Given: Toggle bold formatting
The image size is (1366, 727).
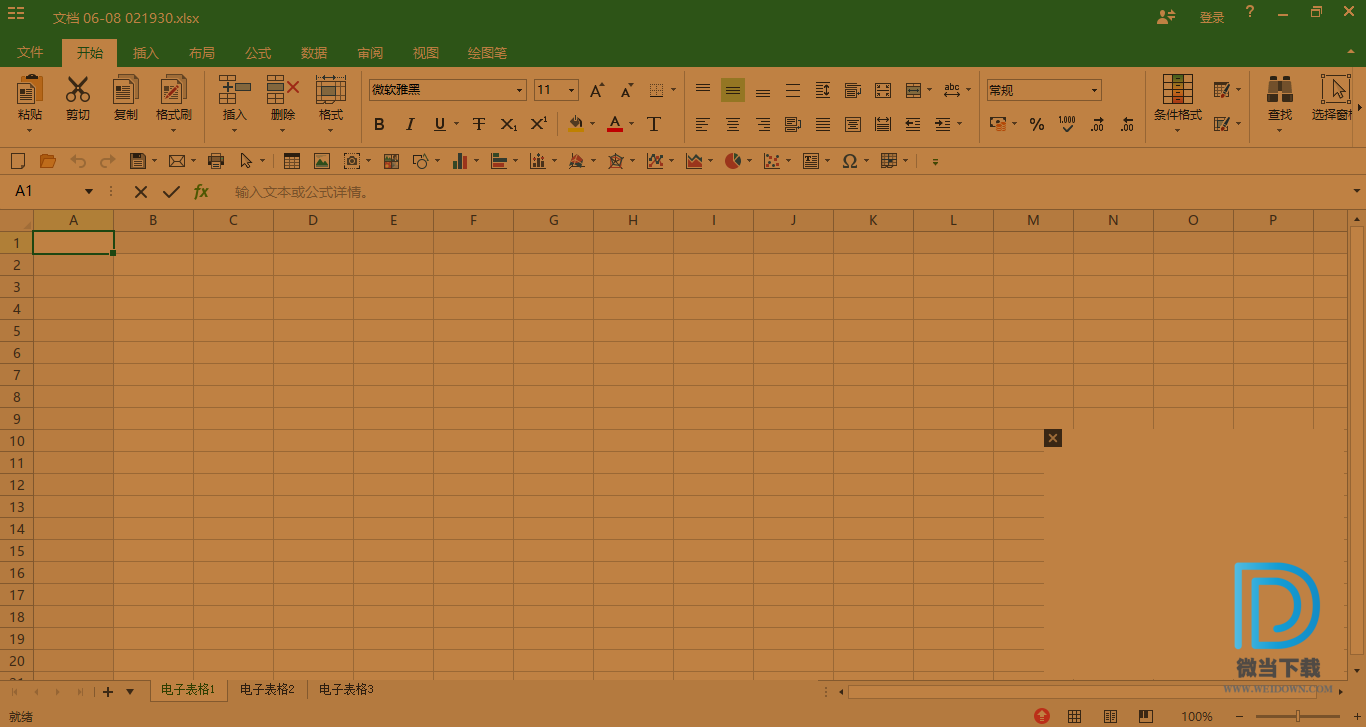Looking at the screenshot, I should 379,124.
